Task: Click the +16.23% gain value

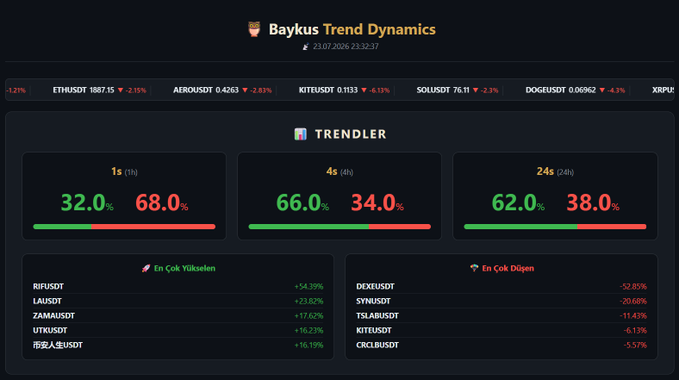Action: coord(309,331)
